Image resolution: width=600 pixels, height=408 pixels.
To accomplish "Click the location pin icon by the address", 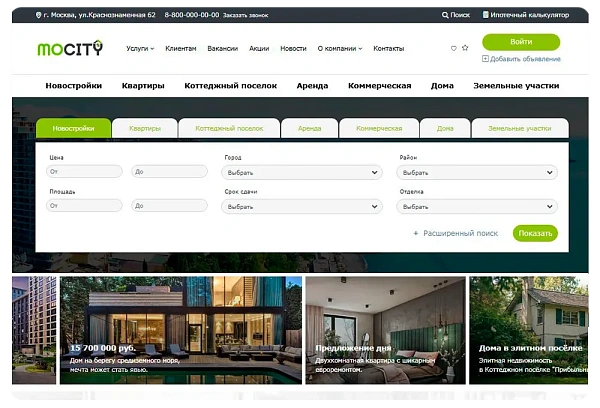I will point(38,15).
